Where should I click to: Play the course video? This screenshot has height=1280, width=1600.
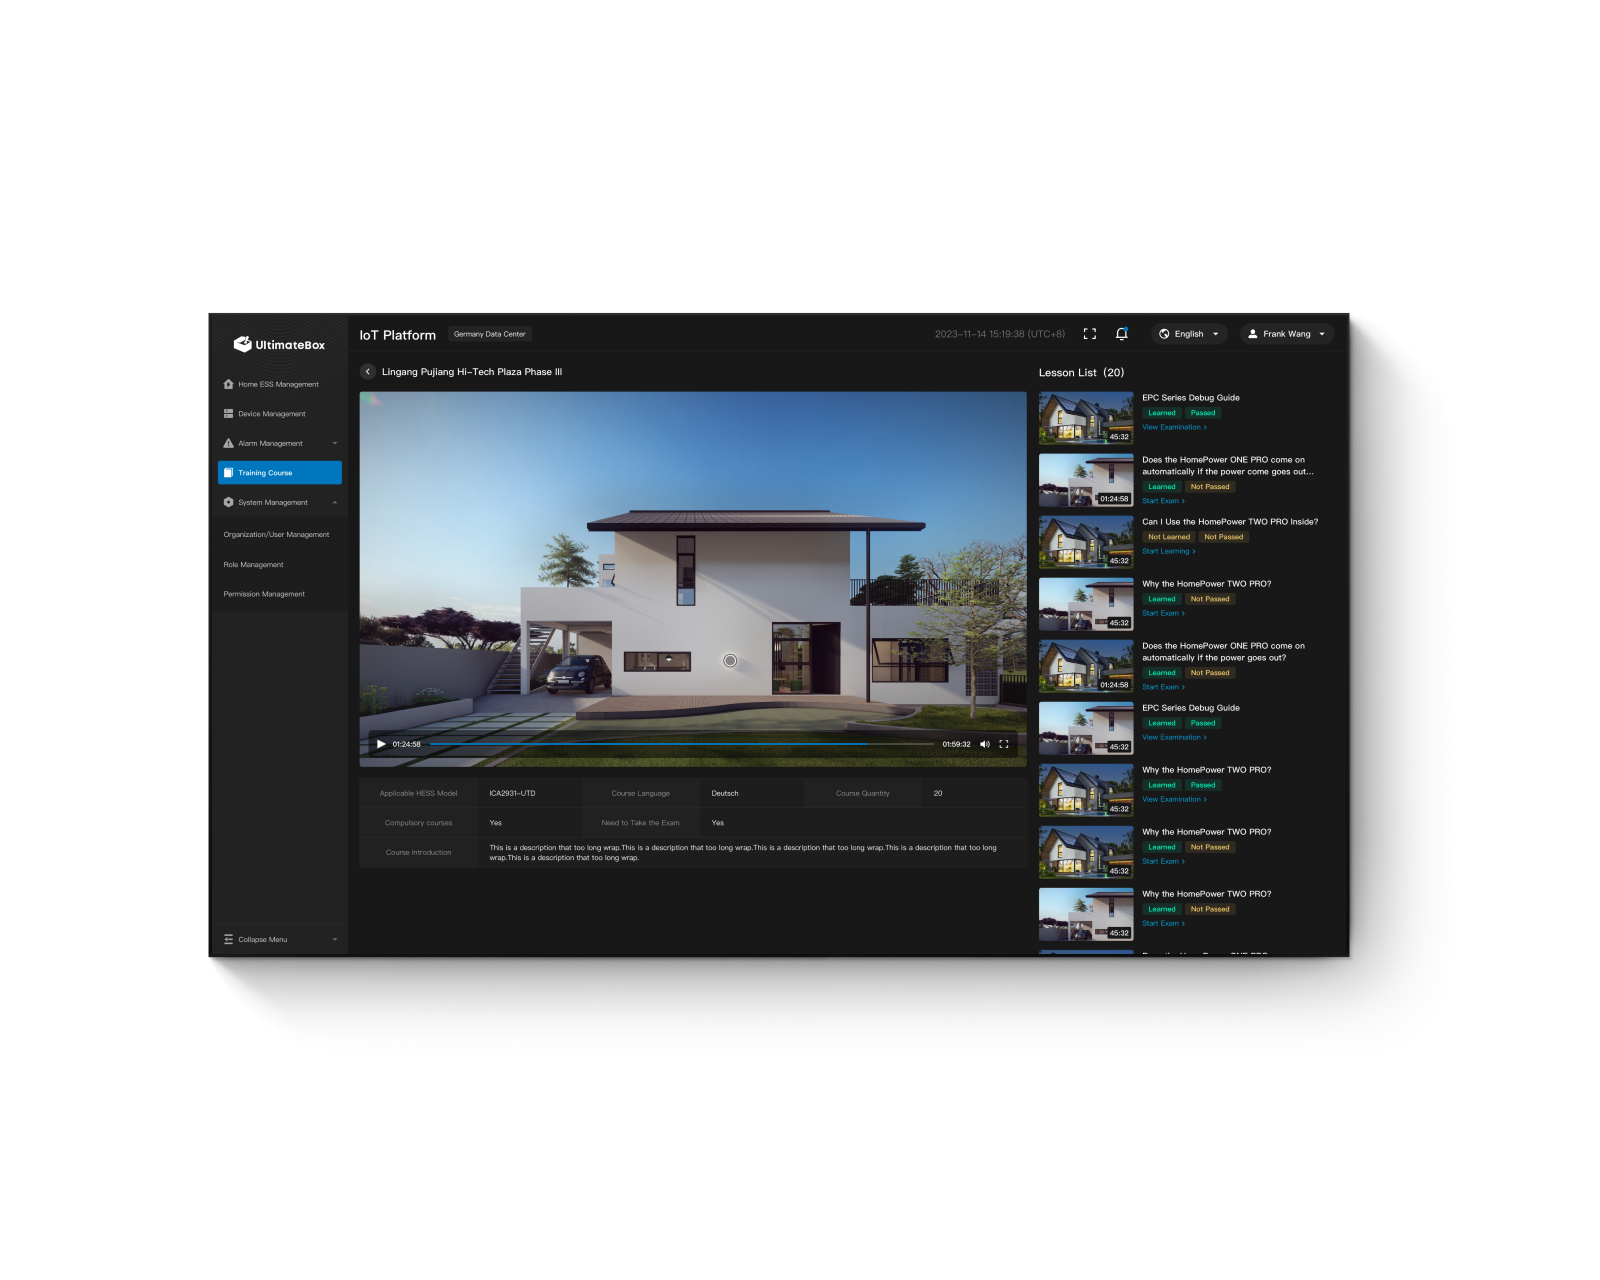[x=381, y=744]
